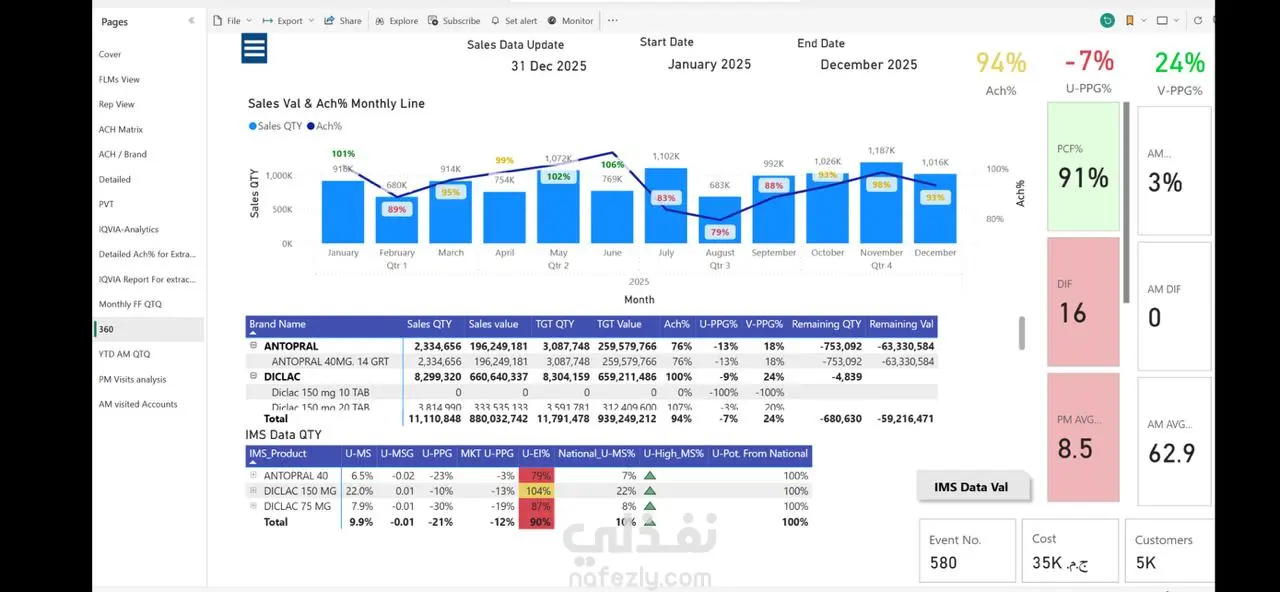Click the view mode rectangle icon
The width and height of the screenshot is (1280, 592).
[x=1162, y=21]
